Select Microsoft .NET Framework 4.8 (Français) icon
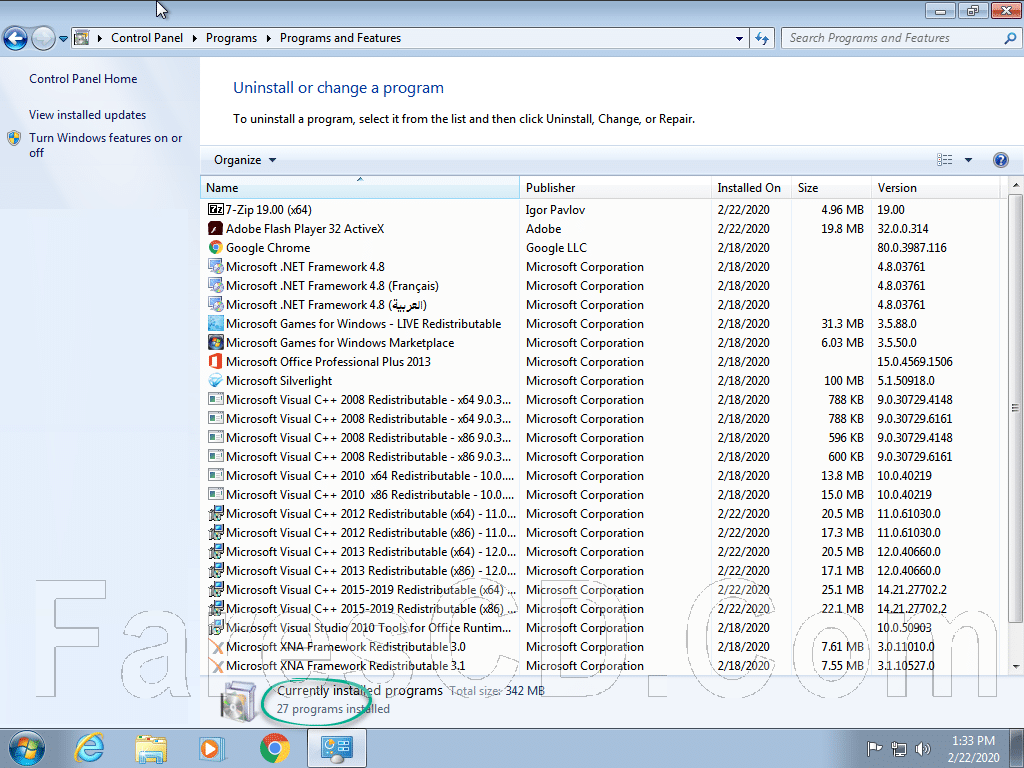Viewport: 1024px width, 768px height. (x=216, y=285)
